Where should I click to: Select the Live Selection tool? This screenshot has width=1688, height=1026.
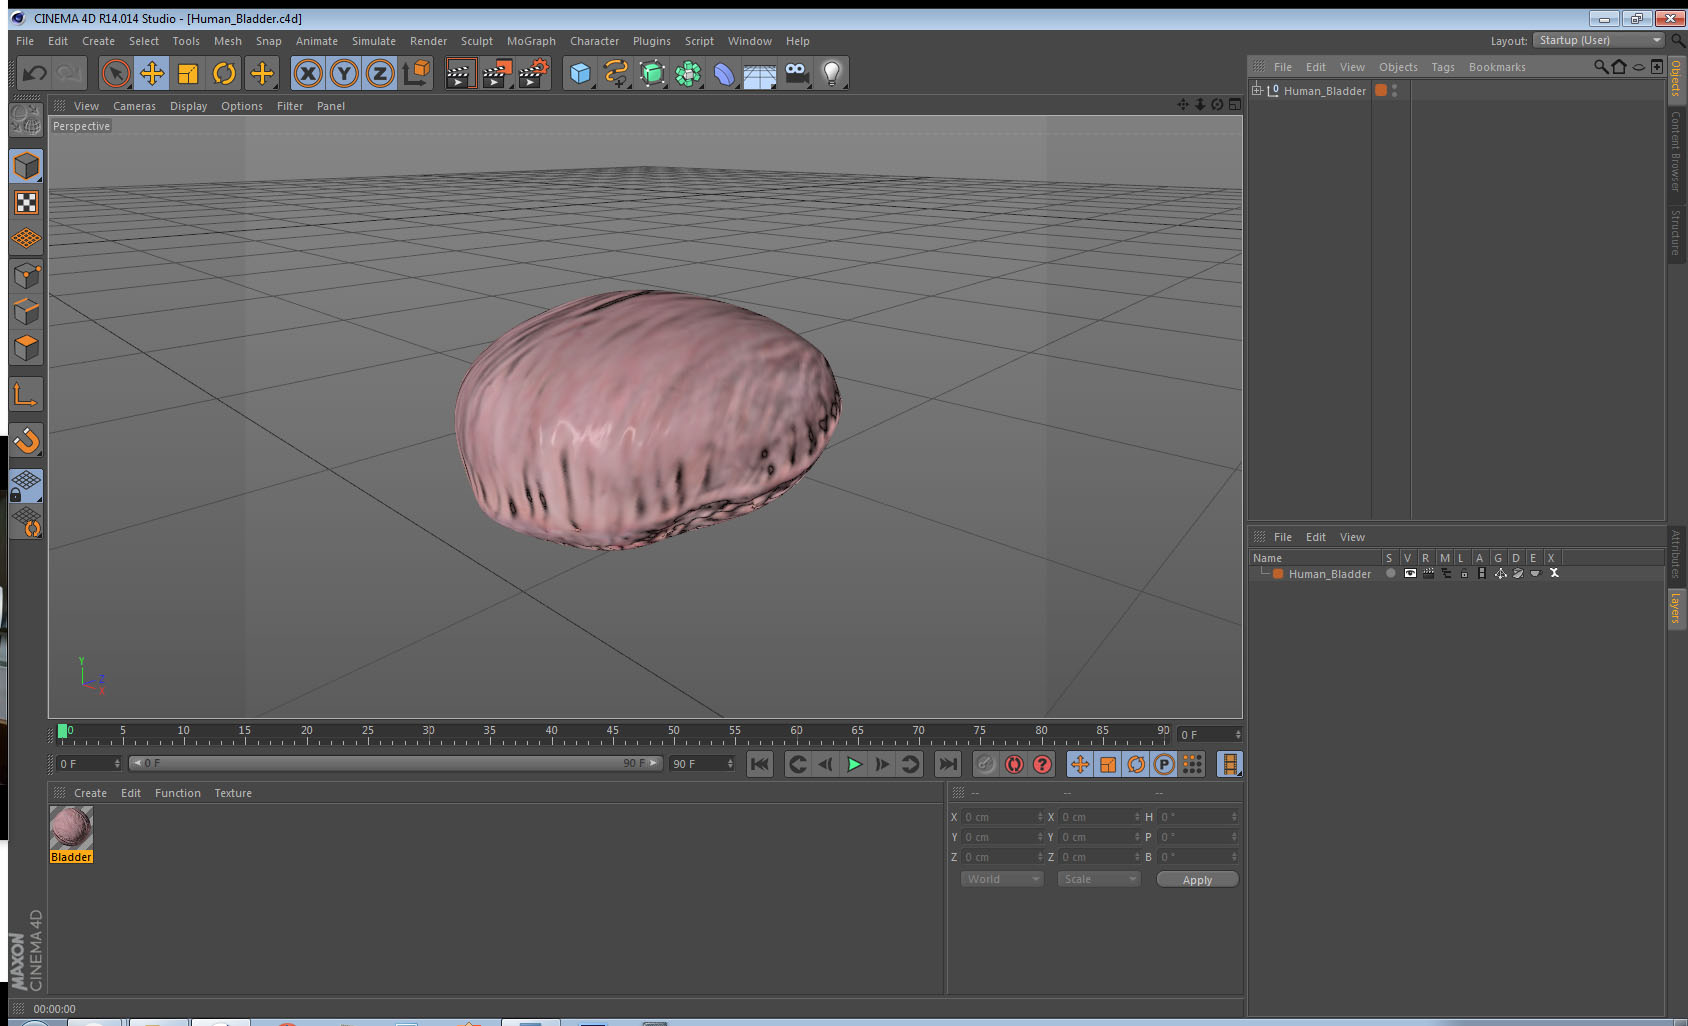click(x=116, y=73)
